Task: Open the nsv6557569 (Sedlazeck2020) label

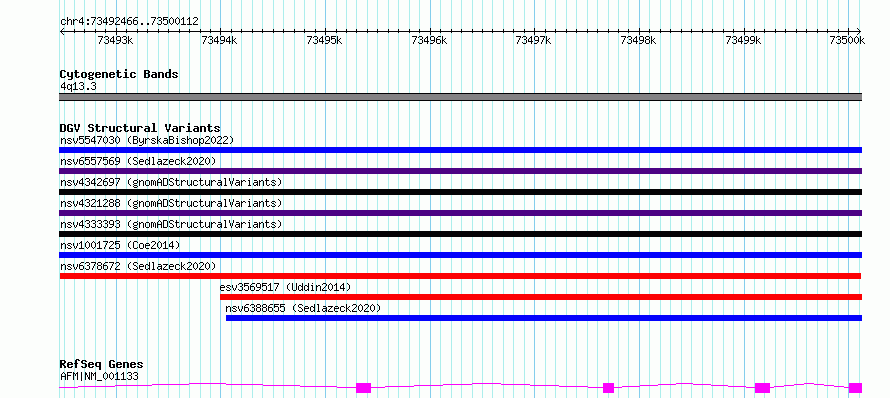Action: [138, 161]
